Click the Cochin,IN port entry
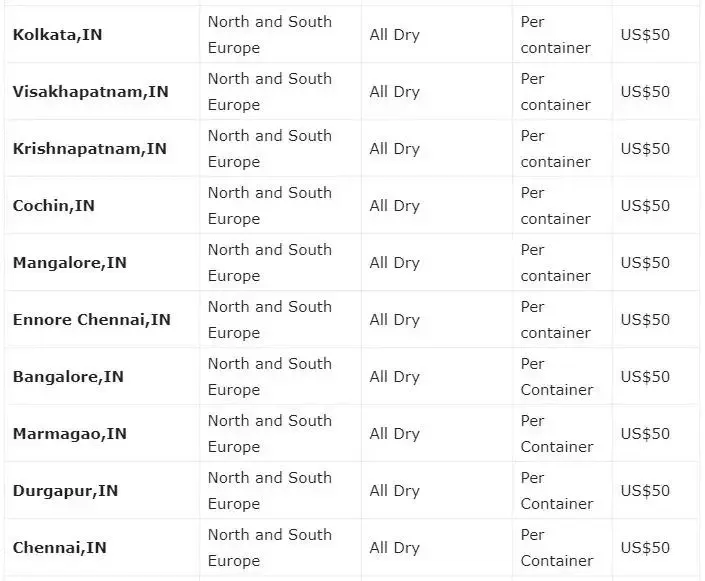The image size is (705, 581). coord(54,206)
